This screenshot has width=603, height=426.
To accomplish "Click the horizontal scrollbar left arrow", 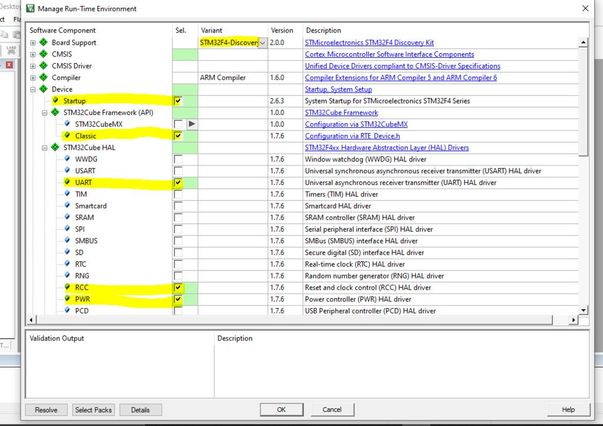I will (32, 320).
